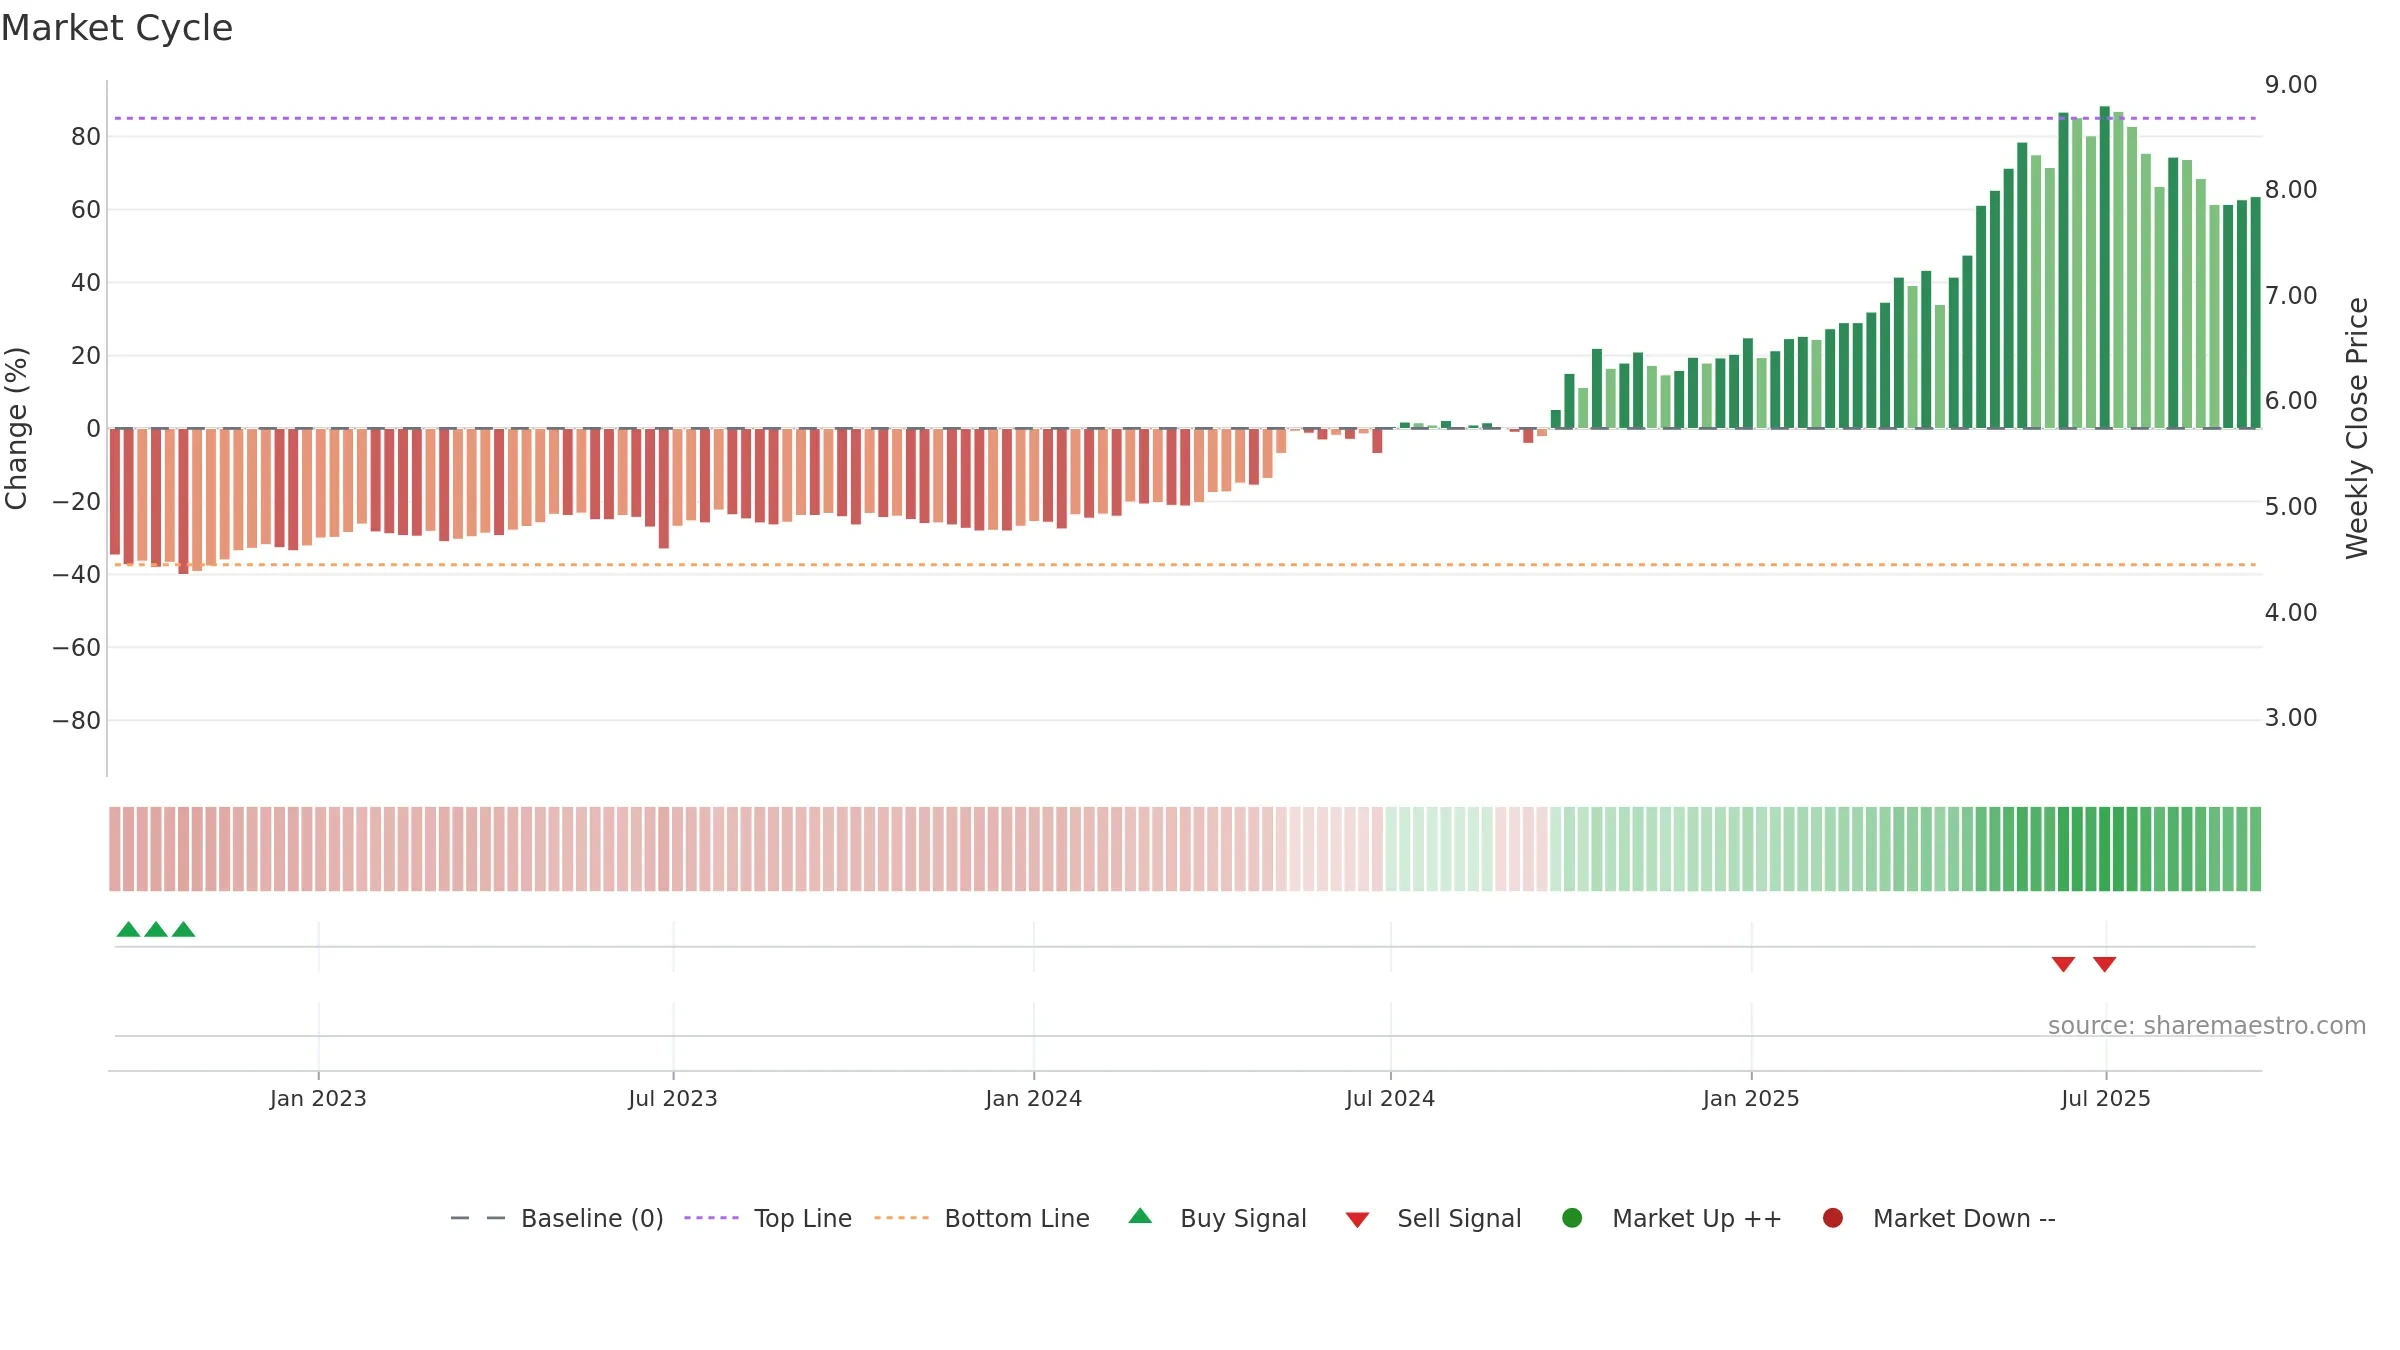Select the third green buy signal marker

click(x=183, y=929)
